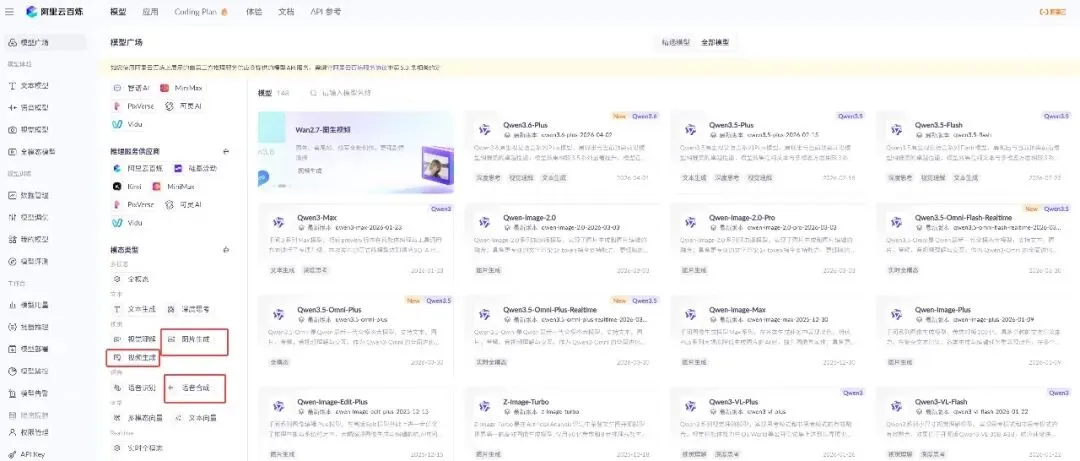
Task: Open the Qwen-Image-2.0-Pro model card title
Action: pyautogui.click(x=744, y=217)
